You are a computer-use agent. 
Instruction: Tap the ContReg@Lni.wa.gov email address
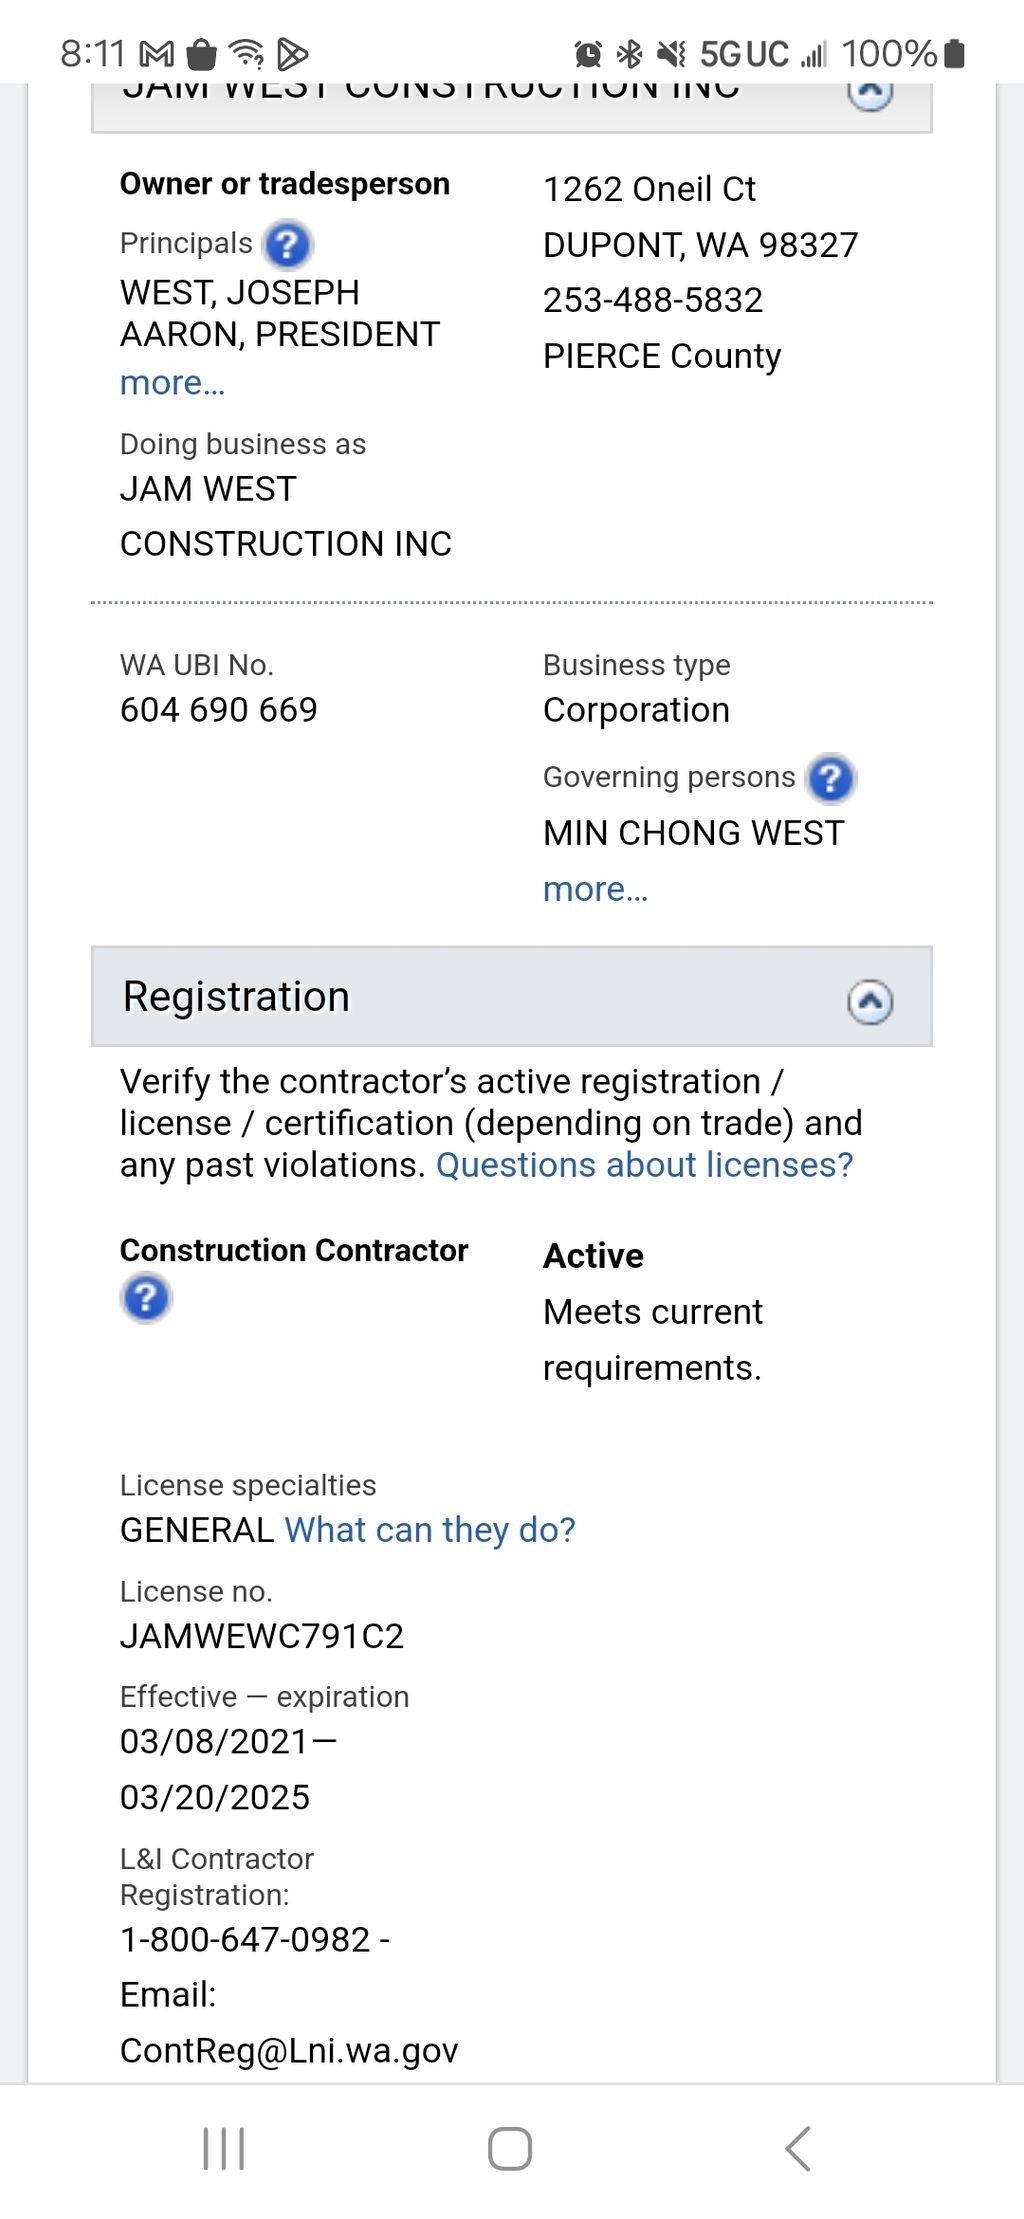click(289, 2050)
